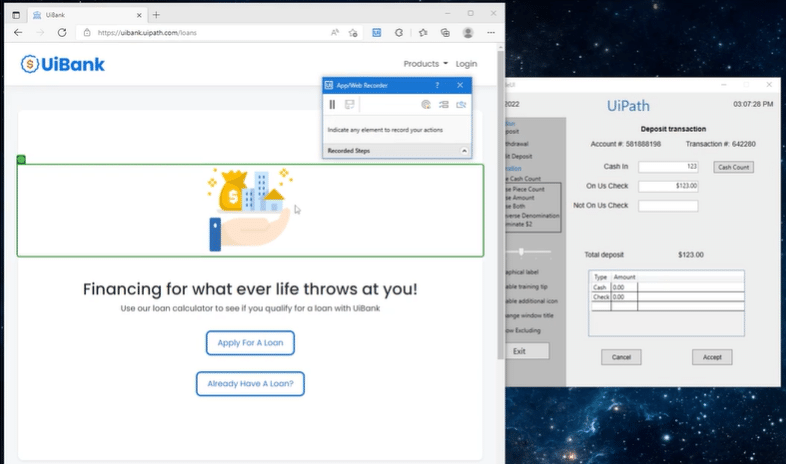Click the recorder configuration sliders icon
The width and height of the screenshot is (786, 464).
(x=444, y=104)
